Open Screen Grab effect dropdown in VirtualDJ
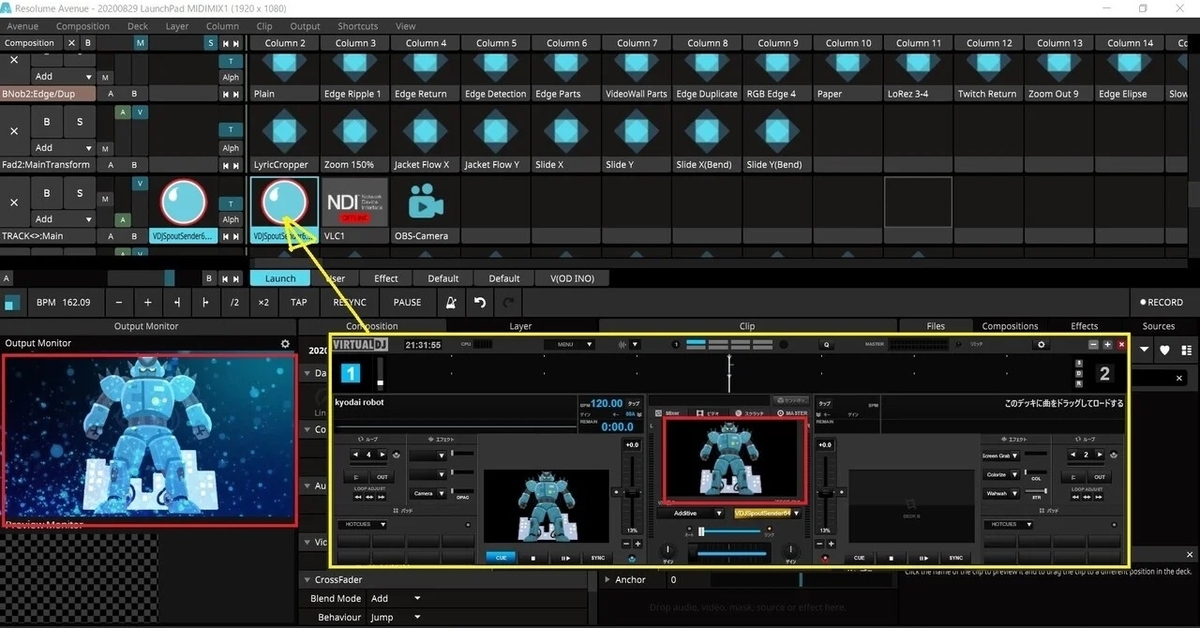 click(1001, 456)
